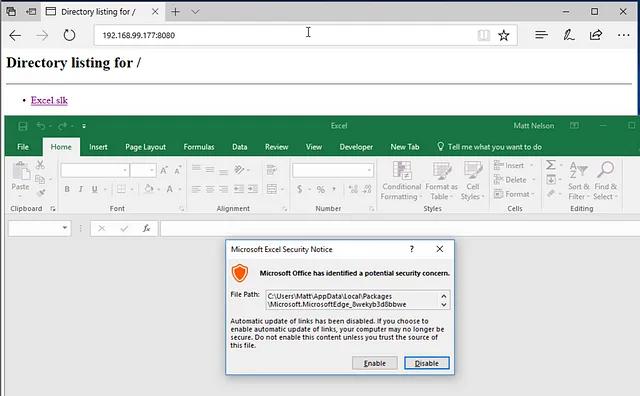Click Disable in the Security Notice
The height and width of the screenshot is (396, 640).
pos(427,363)
